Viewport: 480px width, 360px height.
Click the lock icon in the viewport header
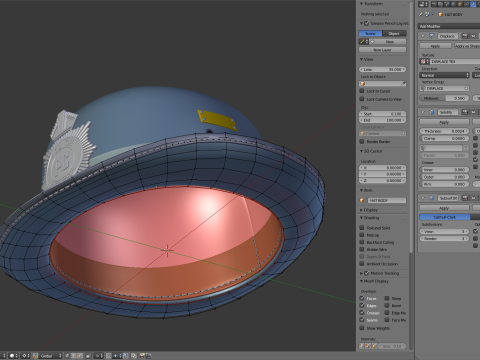point(88,356)
